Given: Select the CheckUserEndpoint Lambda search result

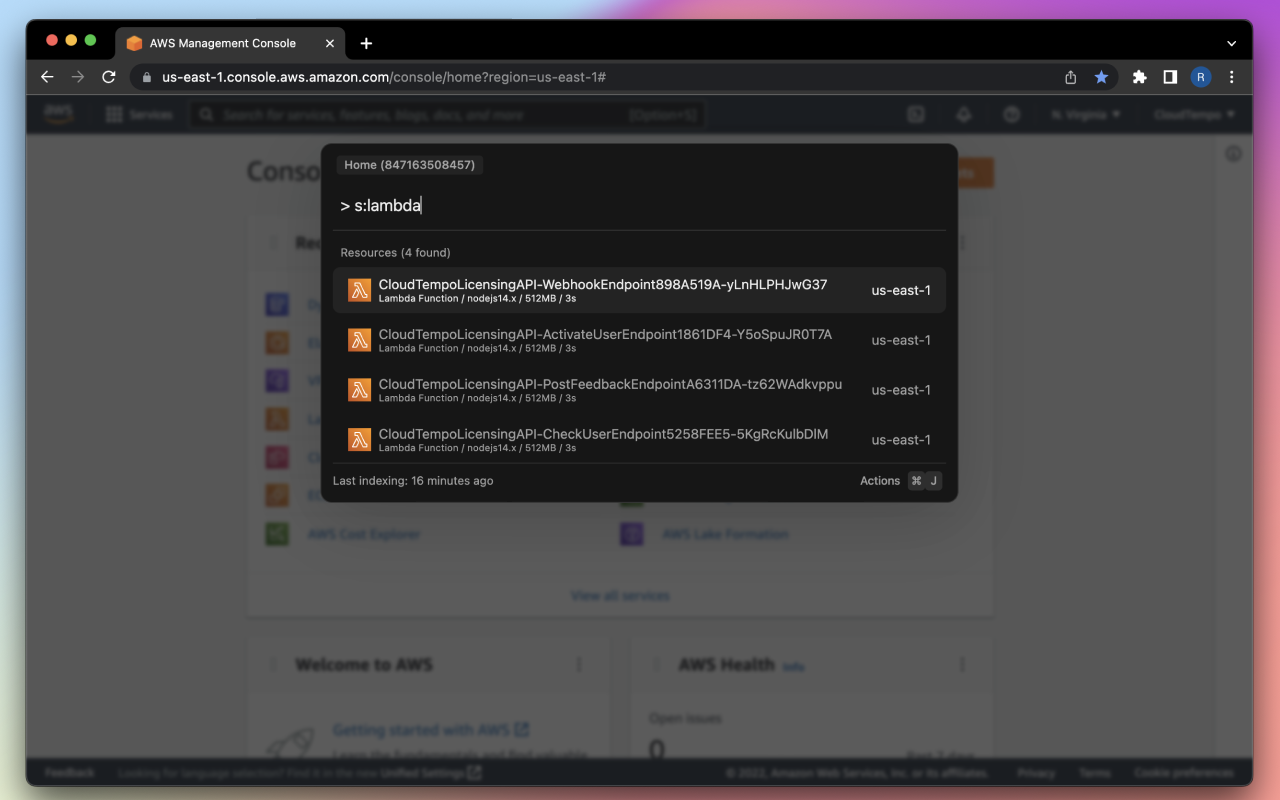Looking at the screenshot, I should pyautogui.click(x=640, y=439).
